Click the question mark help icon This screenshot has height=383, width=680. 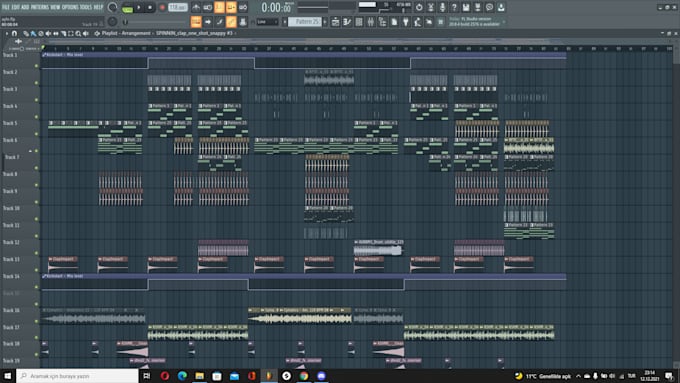click(x=454, y=7)
